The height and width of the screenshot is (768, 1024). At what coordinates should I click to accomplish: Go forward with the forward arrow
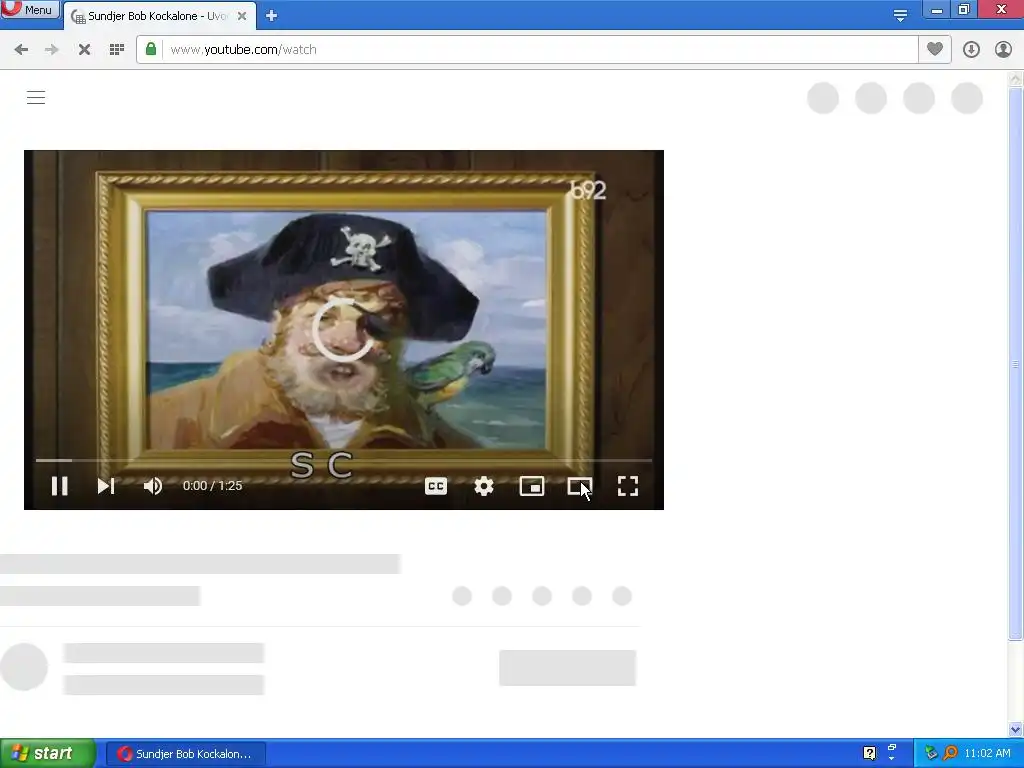[x=52, y=50]
